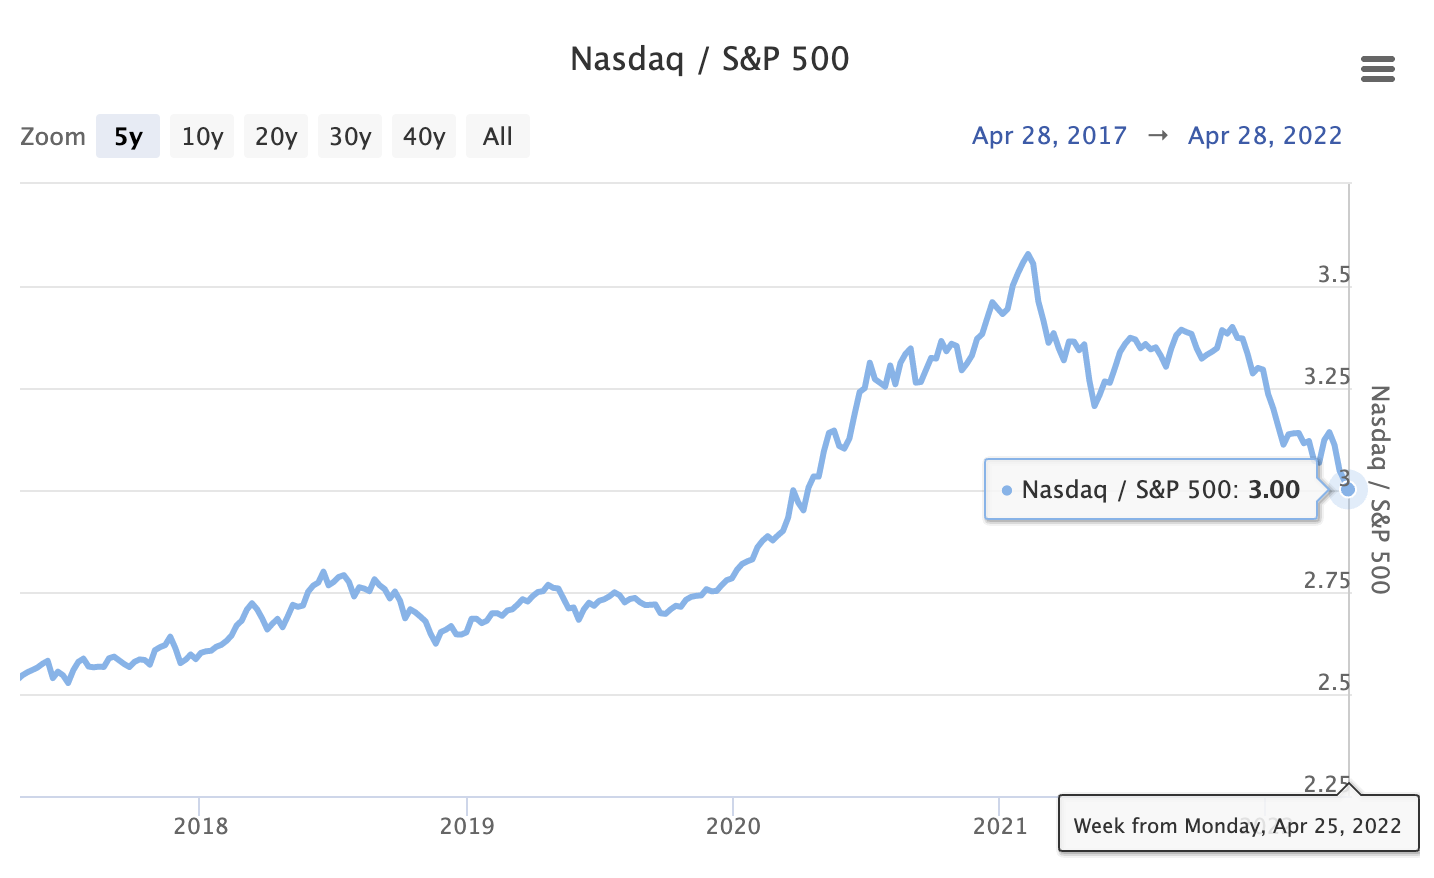Select the 5y zoom range
1434x878 pixels.
click(x=128, y=137)
